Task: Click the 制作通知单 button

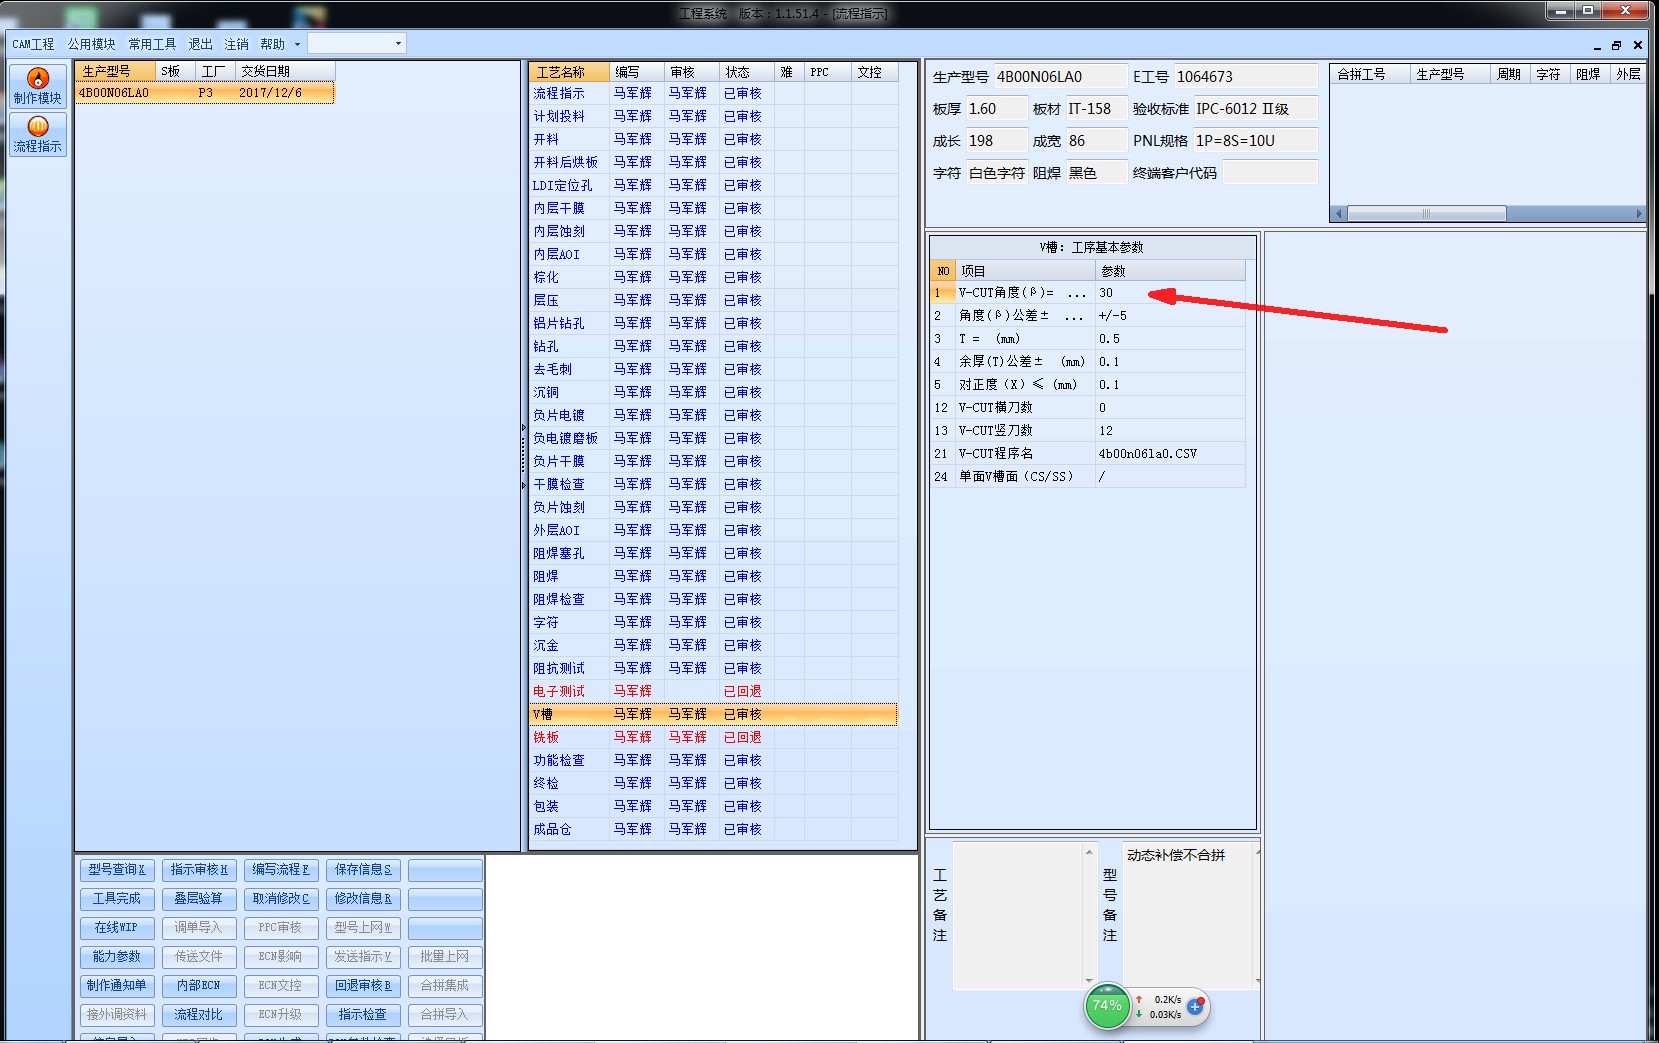Action: (x=117, y=986)
